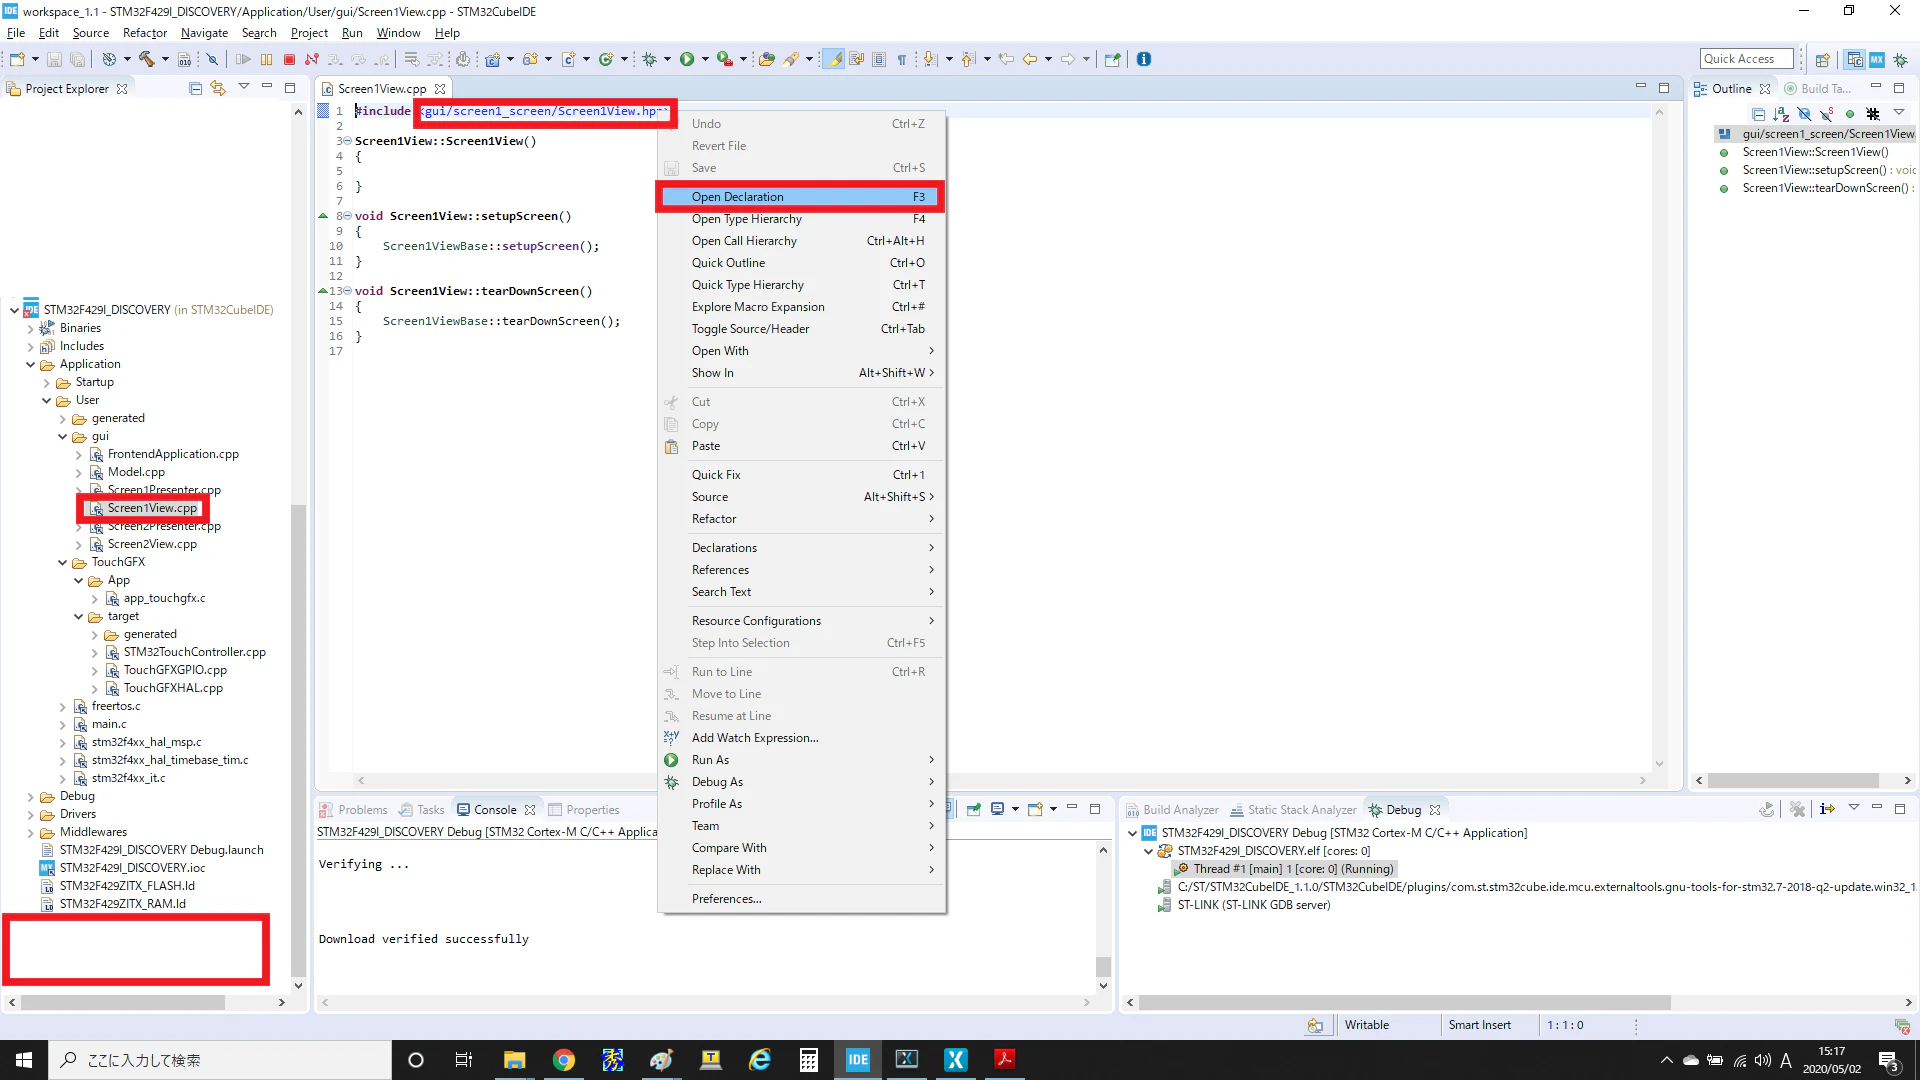1920x1080 pixels.
Task: Toggle Show Whitespace Characters pilcrow icon
Action: (902, 59)
